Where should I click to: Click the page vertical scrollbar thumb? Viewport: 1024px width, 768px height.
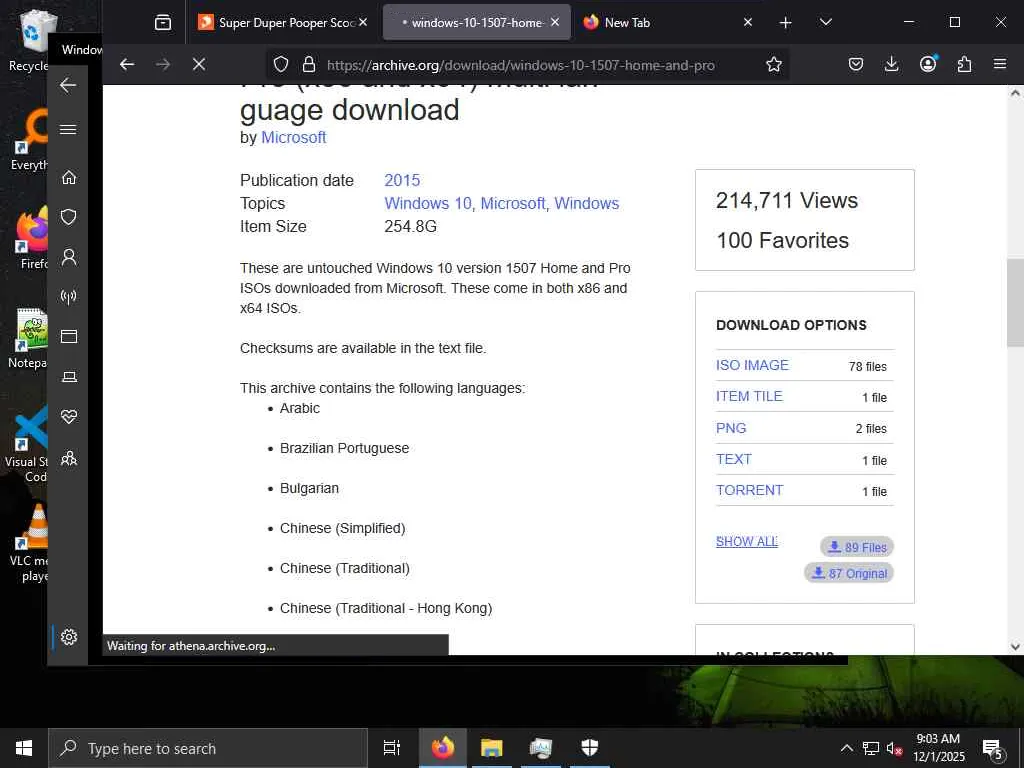[1015, 303]
